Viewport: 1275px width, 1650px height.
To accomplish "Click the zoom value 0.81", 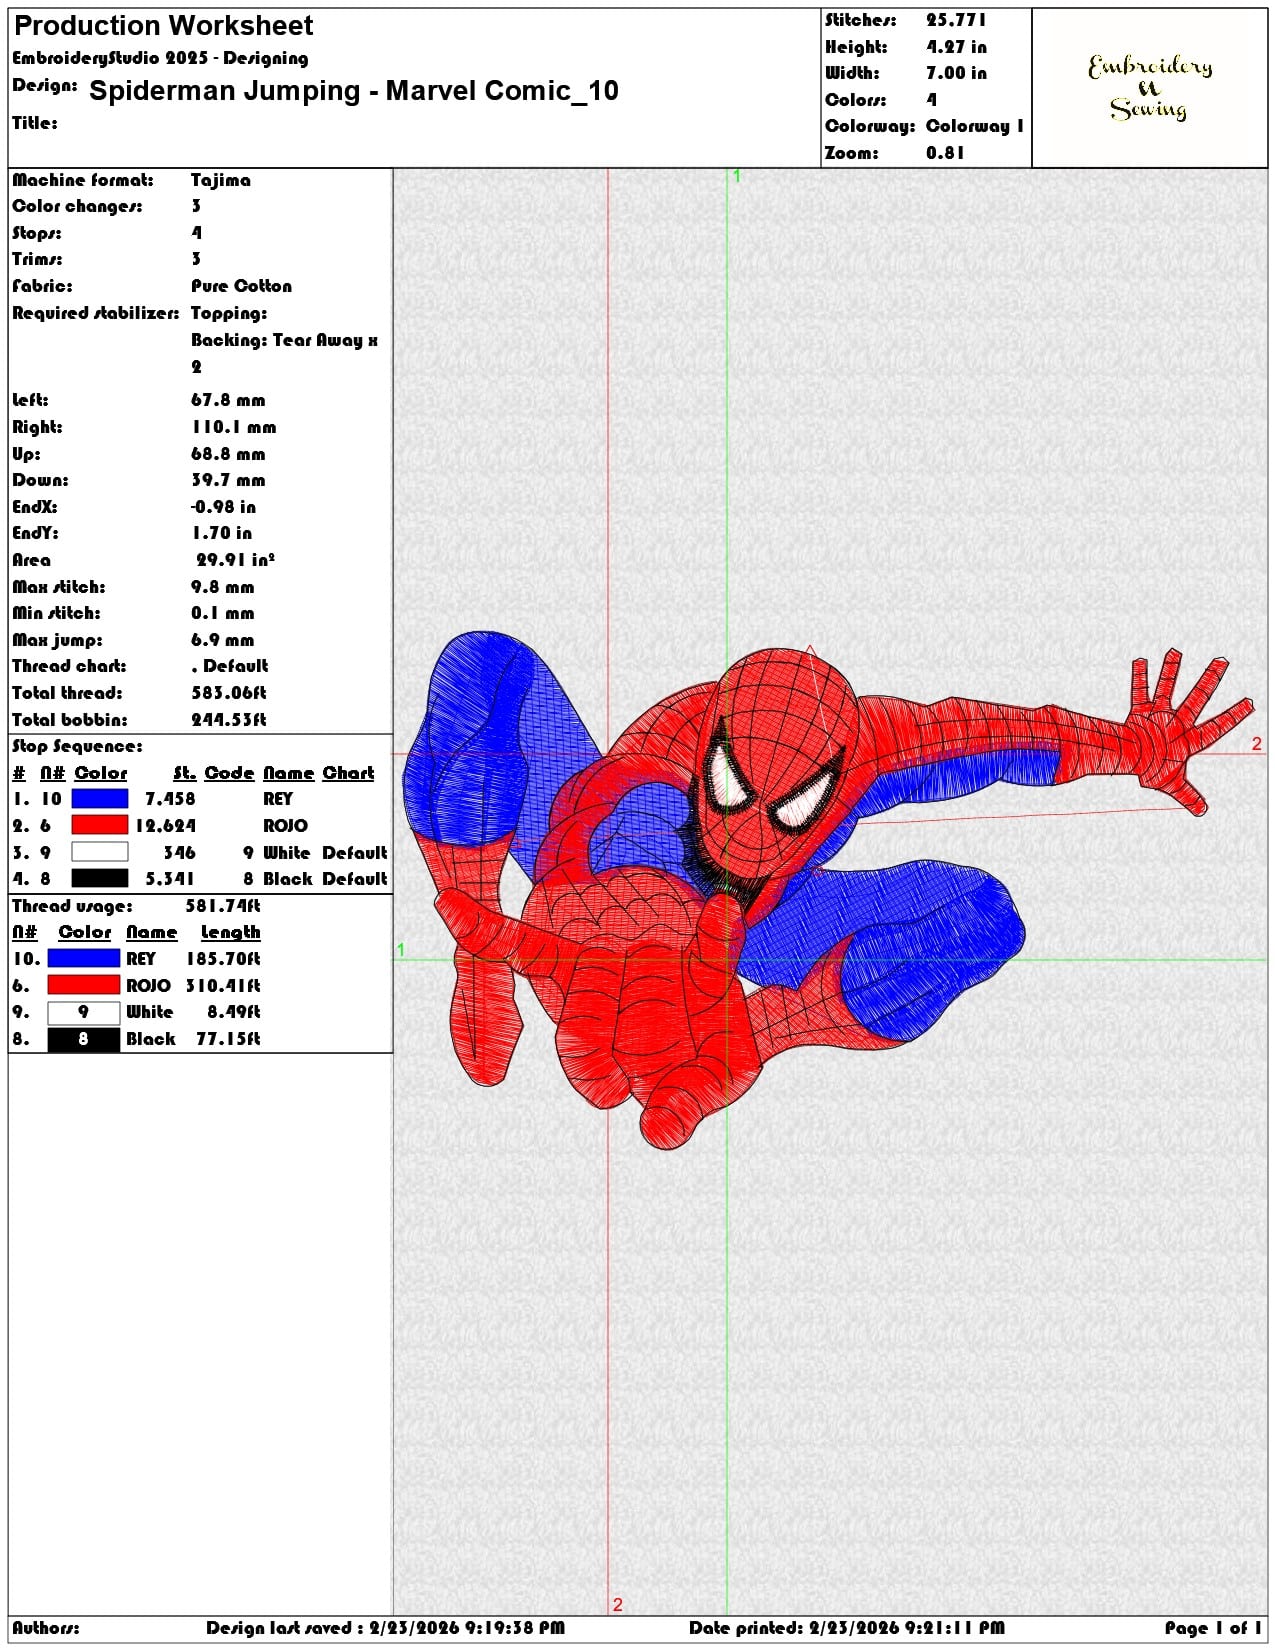I will pos(945,153).
